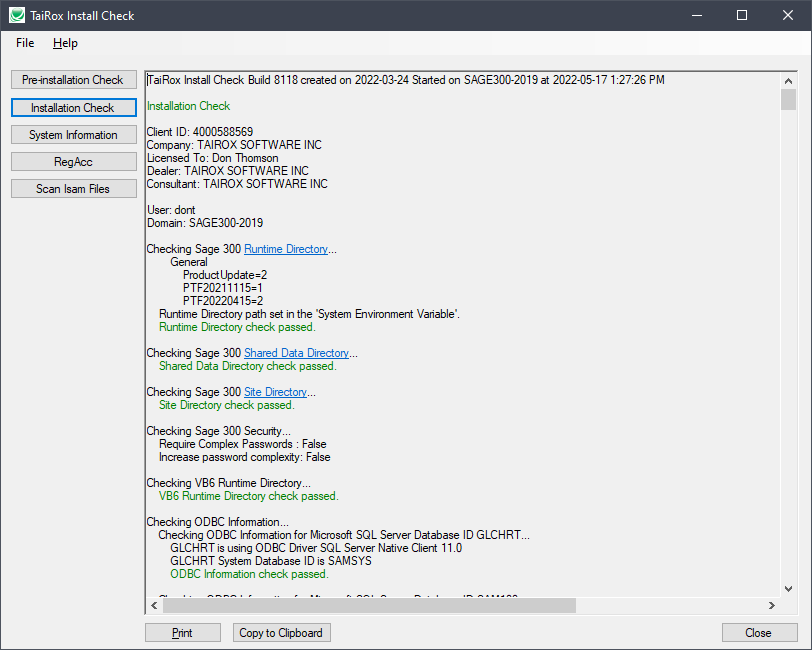Open the Runtime Directory link

(286, 249)
